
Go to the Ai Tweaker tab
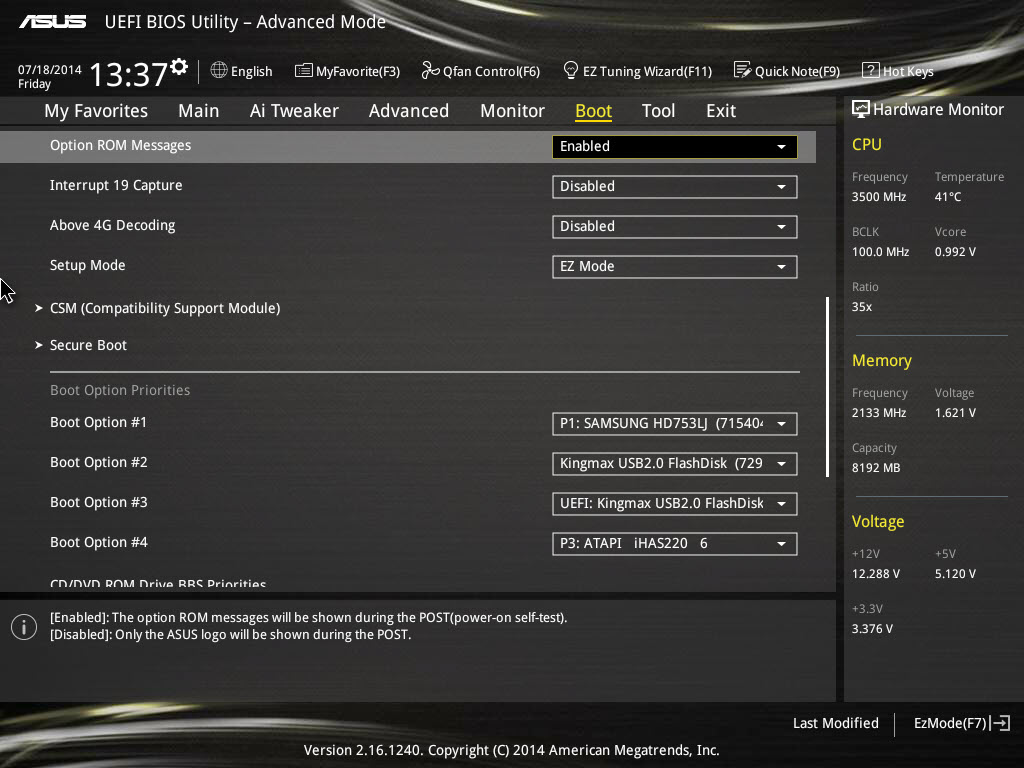tap(294, 111)
